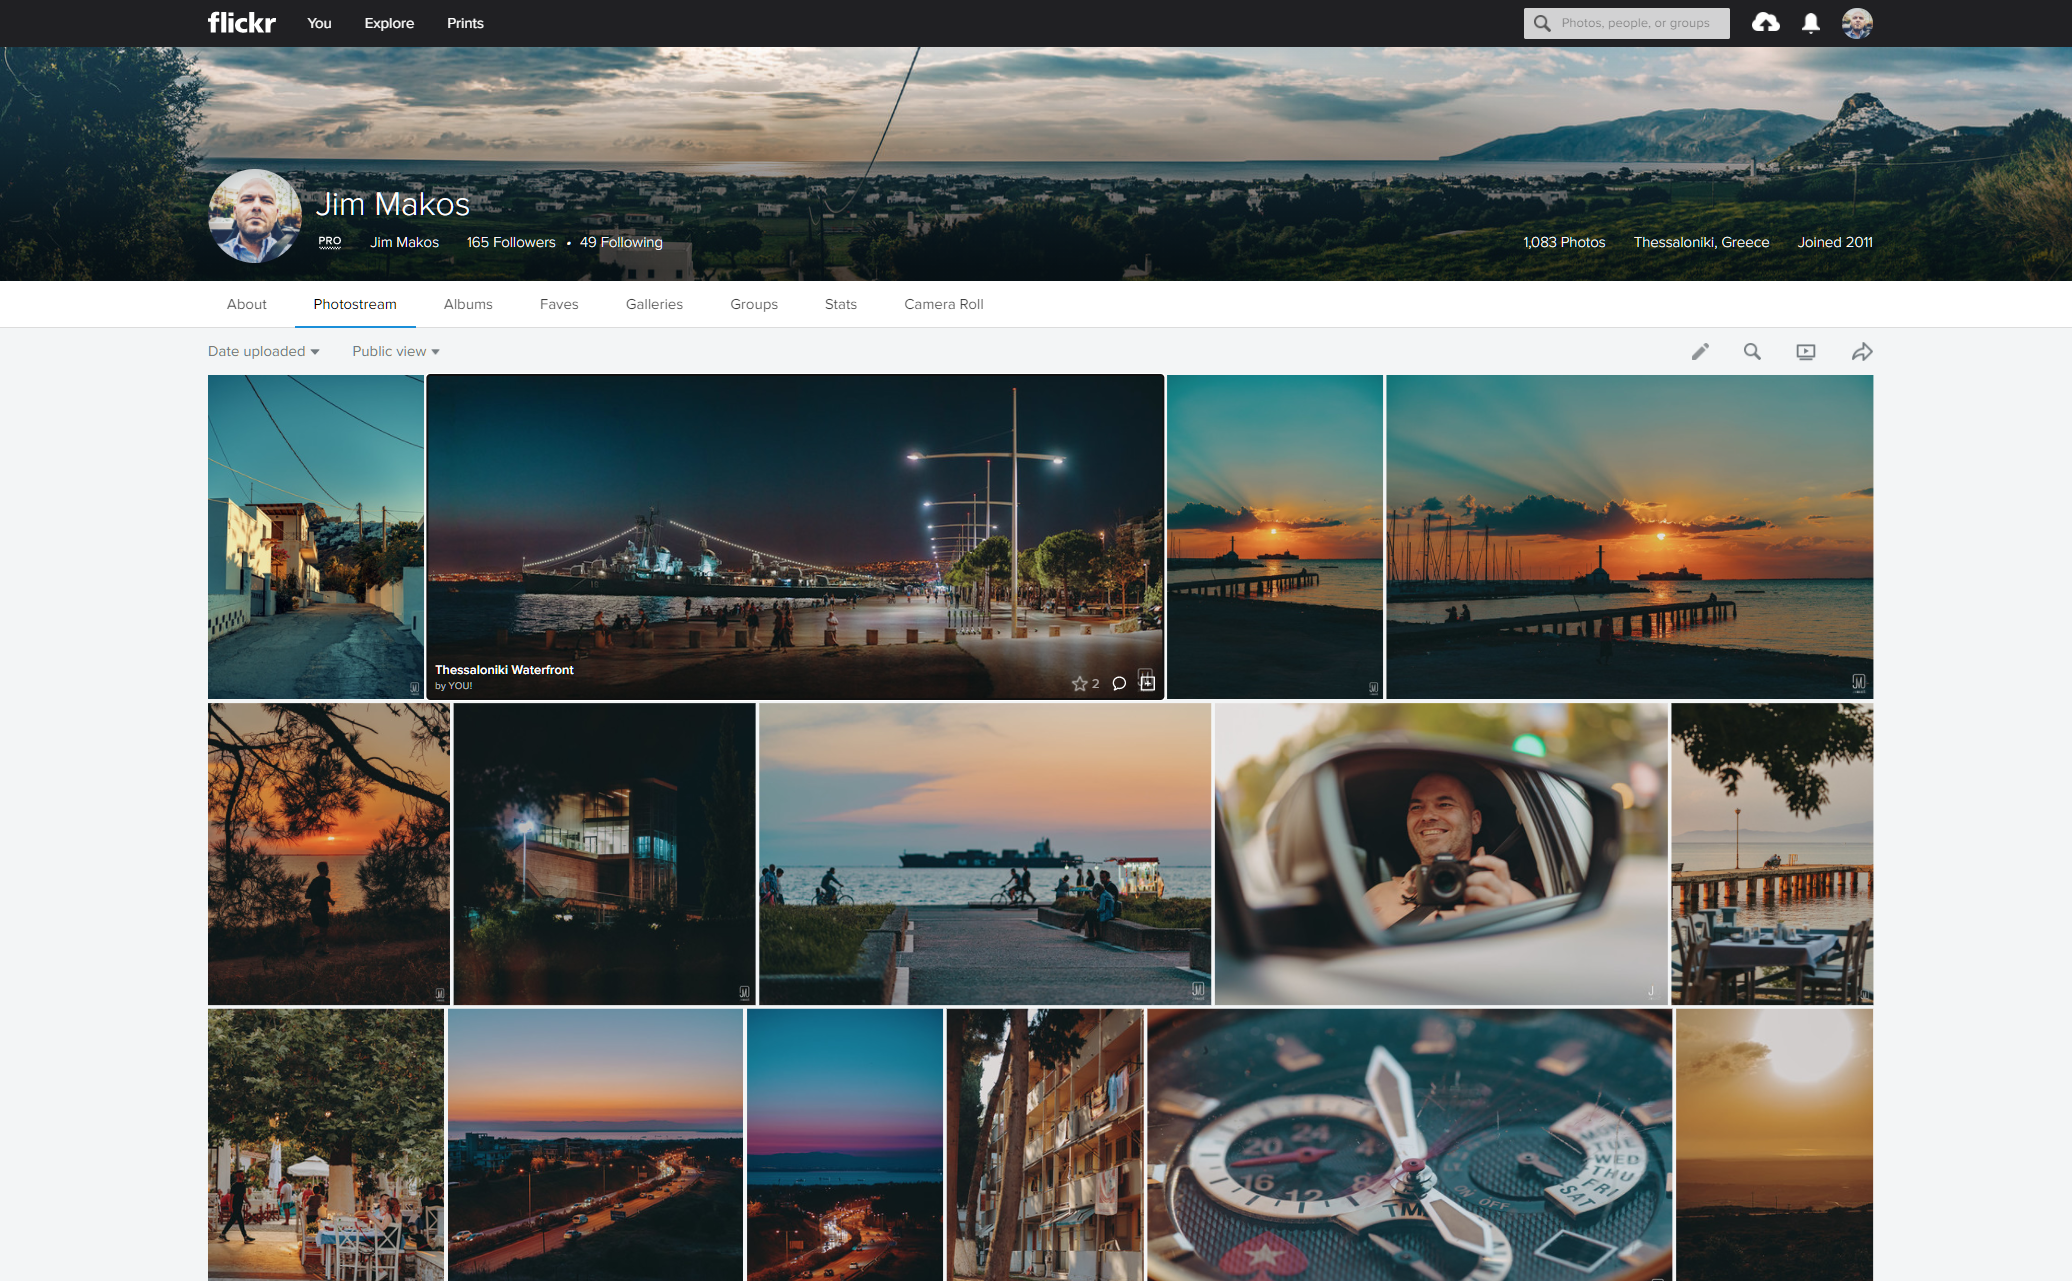Switch to the Groups tab
The image size is (2072, 1281).
[754, 304]
